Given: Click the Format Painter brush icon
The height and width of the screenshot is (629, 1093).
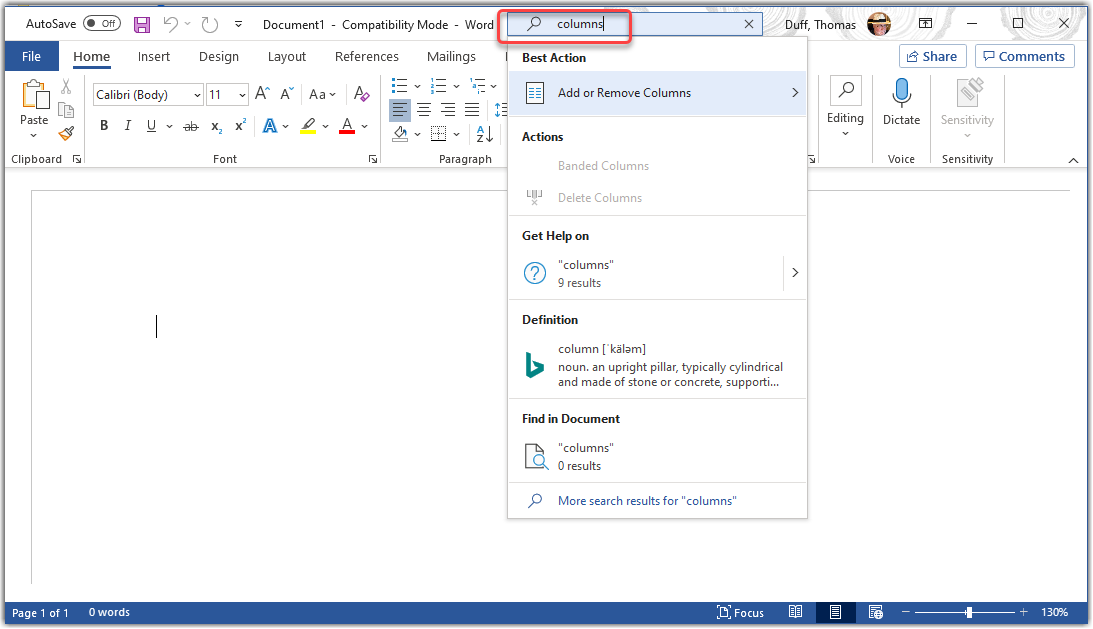Looking at the screenshot, I should coord(66,132).
